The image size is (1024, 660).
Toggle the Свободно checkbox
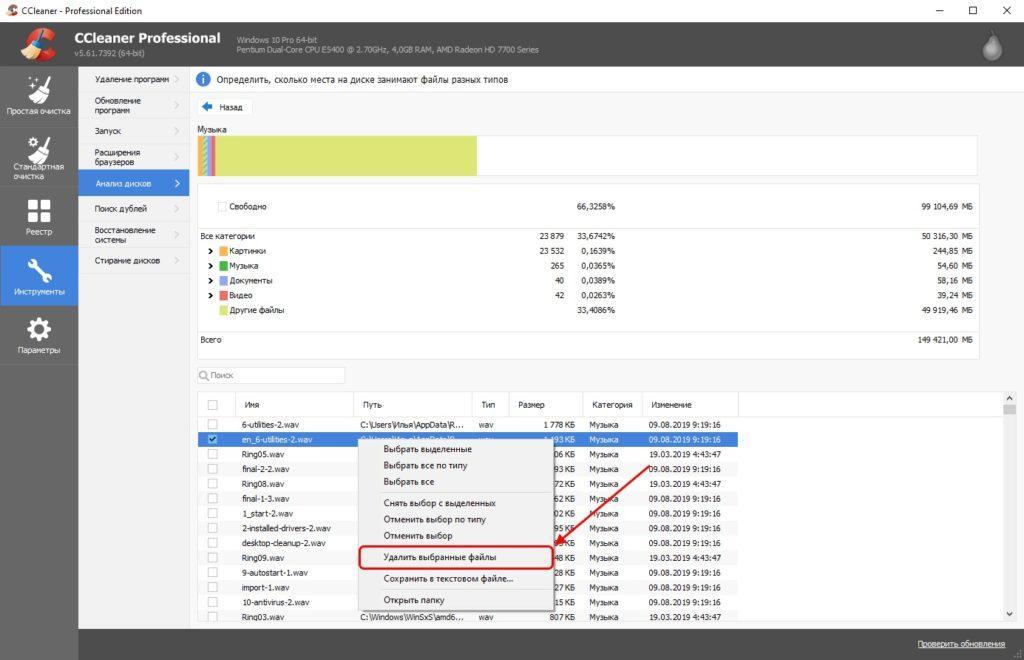click(221, 206)
